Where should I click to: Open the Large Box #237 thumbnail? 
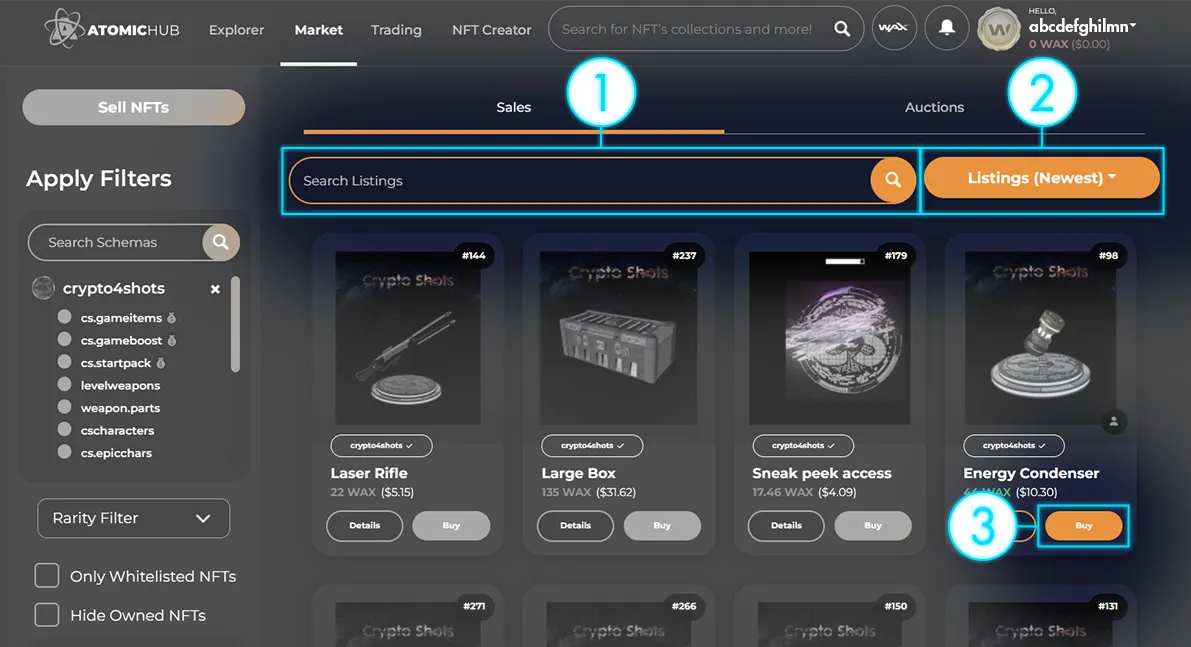coord(618,338)
